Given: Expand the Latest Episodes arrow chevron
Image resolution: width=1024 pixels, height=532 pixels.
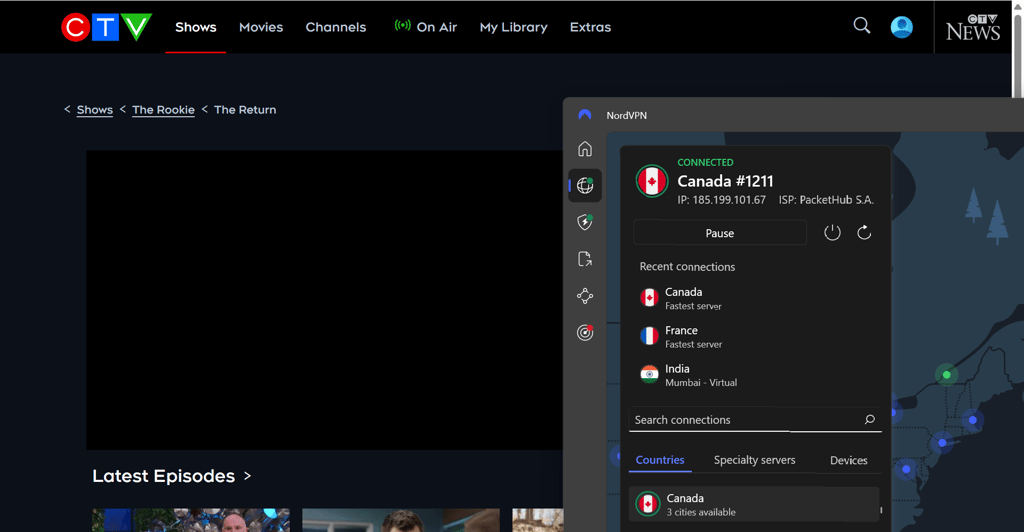Looking at the screenshot, I should point(248,476).
